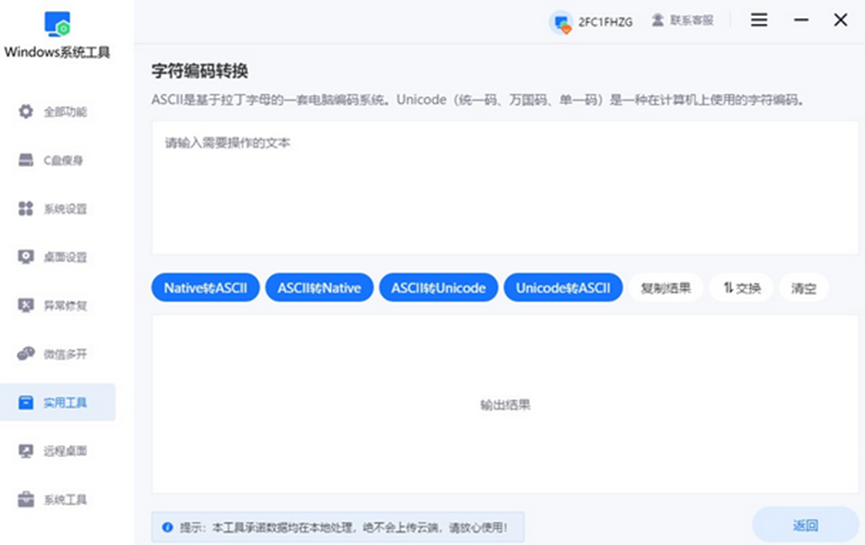Screen dimensions: 865x545
Task: Click the account avatar icon in header
Action: click(562, 23)
